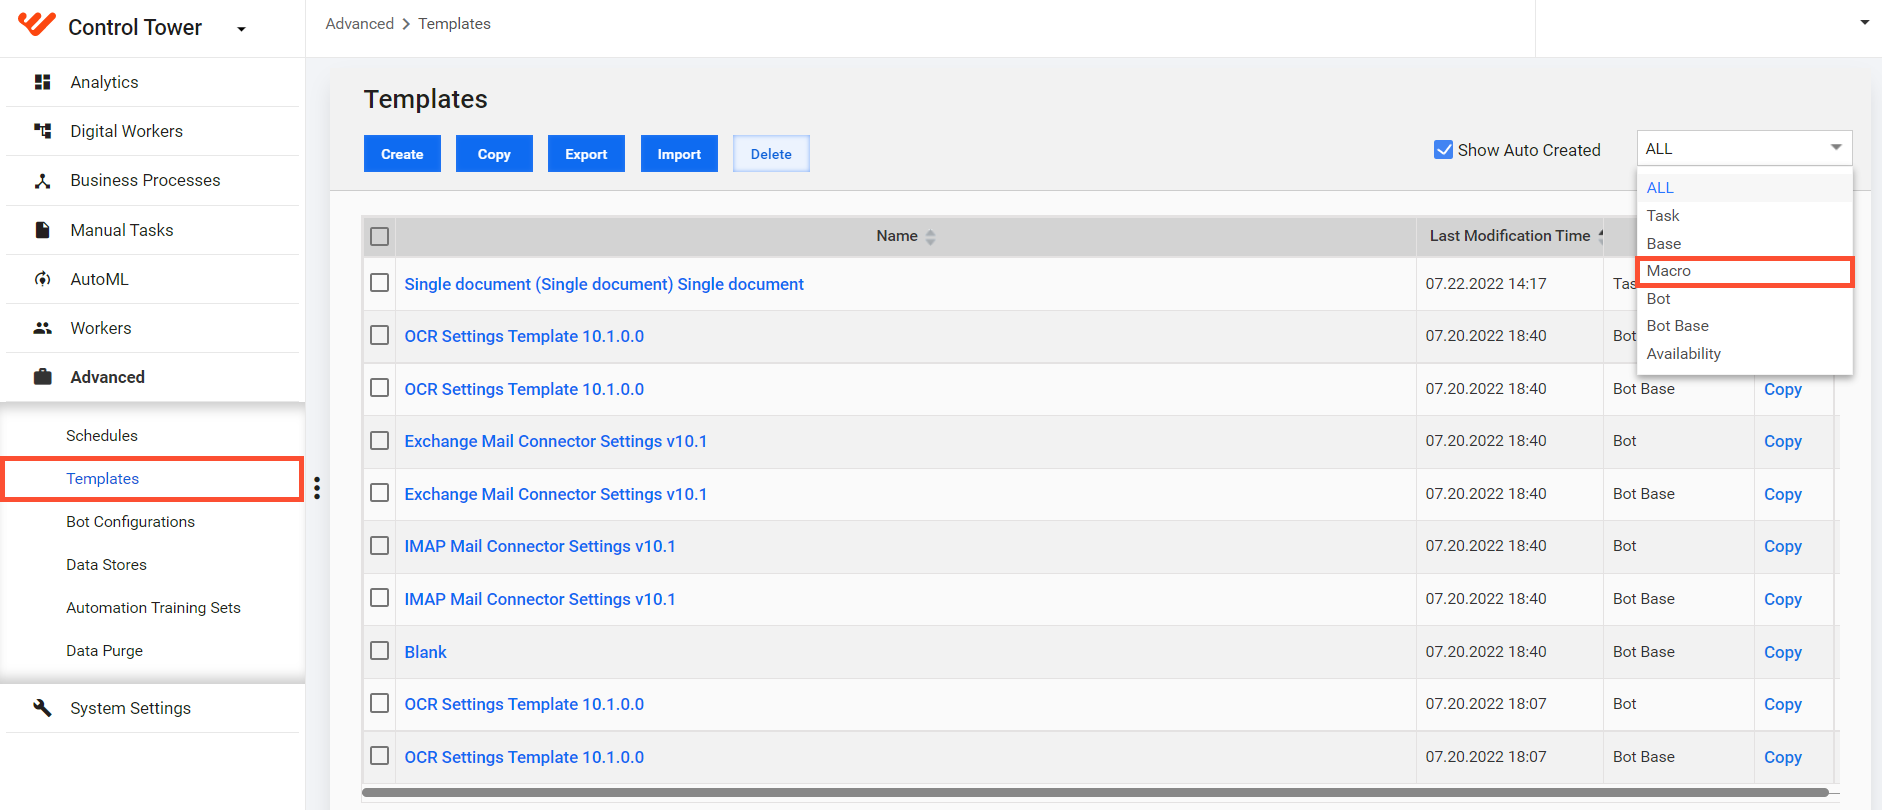Image resolution: width=1882 pixels, height=810 pixels.
Task: Choose Availability in the type list
Action: (x=1744, y=354)
